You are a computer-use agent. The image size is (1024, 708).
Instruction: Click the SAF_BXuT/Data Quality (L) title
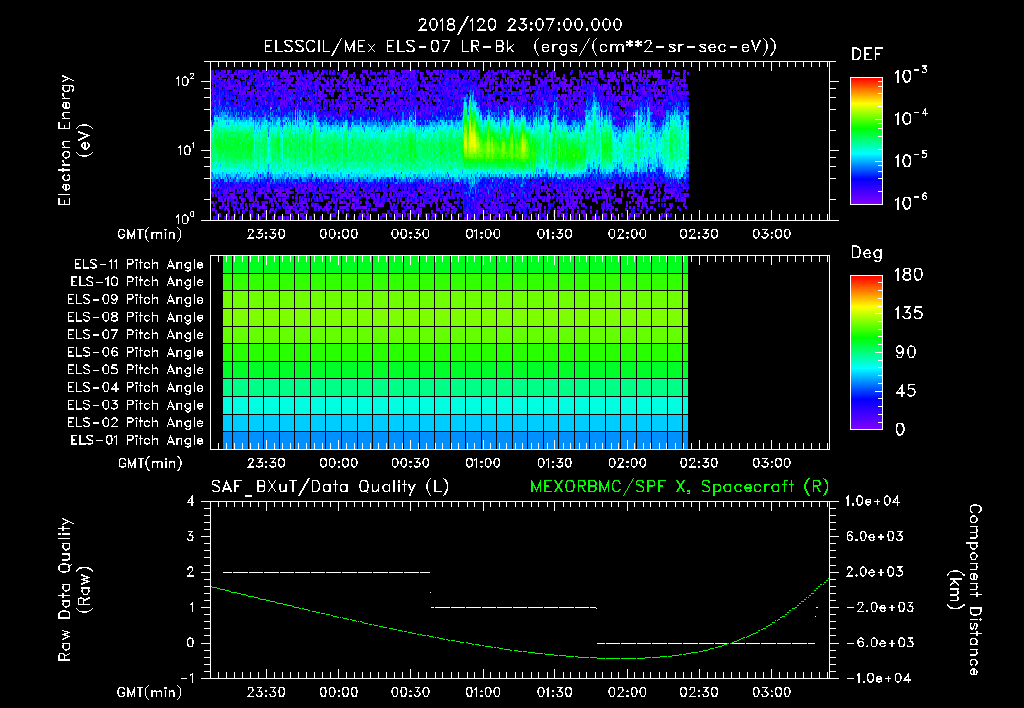click(x=330, y=487)
